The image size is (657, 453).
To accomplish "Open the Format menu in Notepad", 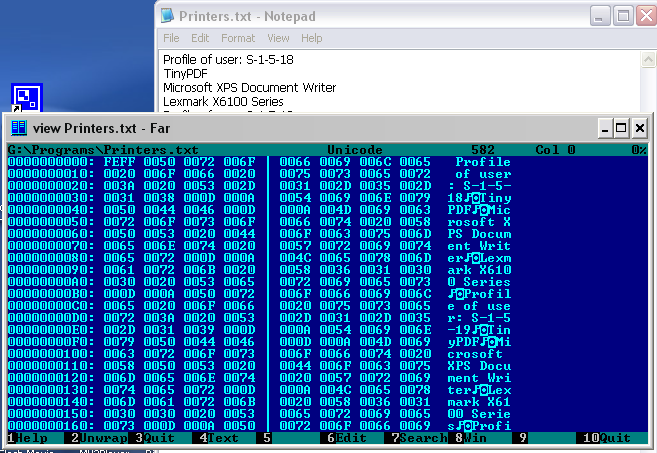I will point(237,38).
